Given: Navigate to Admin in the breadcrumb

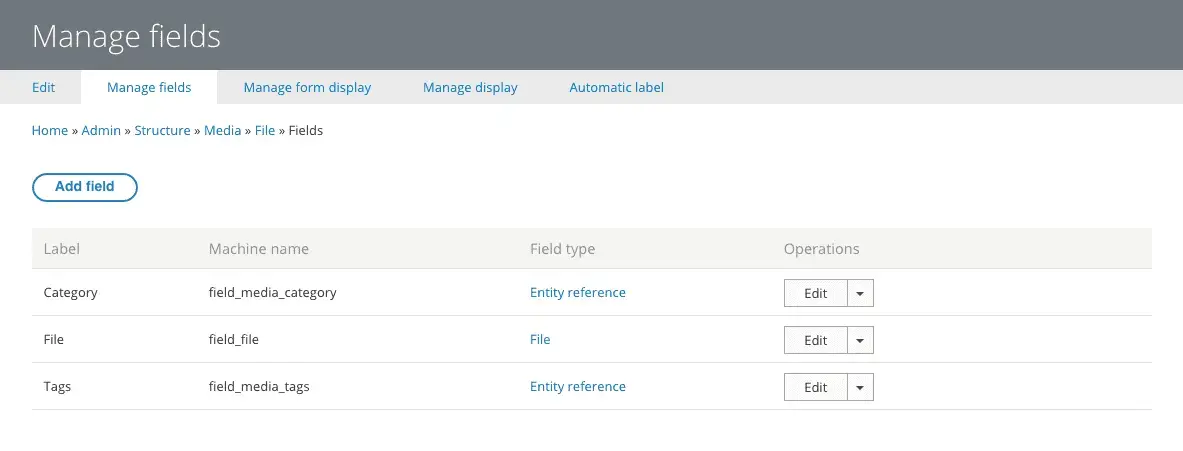Looking at the screenshot, I should pos(101,130).
